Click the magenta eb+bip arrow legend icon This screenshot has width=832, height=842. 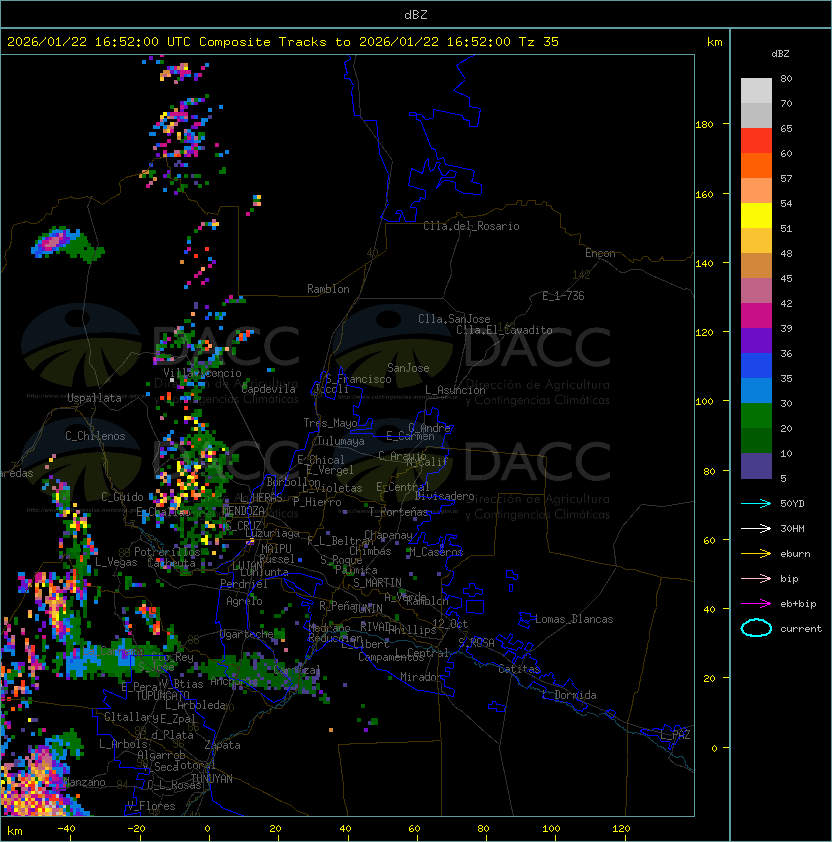(x=756, y=604)
